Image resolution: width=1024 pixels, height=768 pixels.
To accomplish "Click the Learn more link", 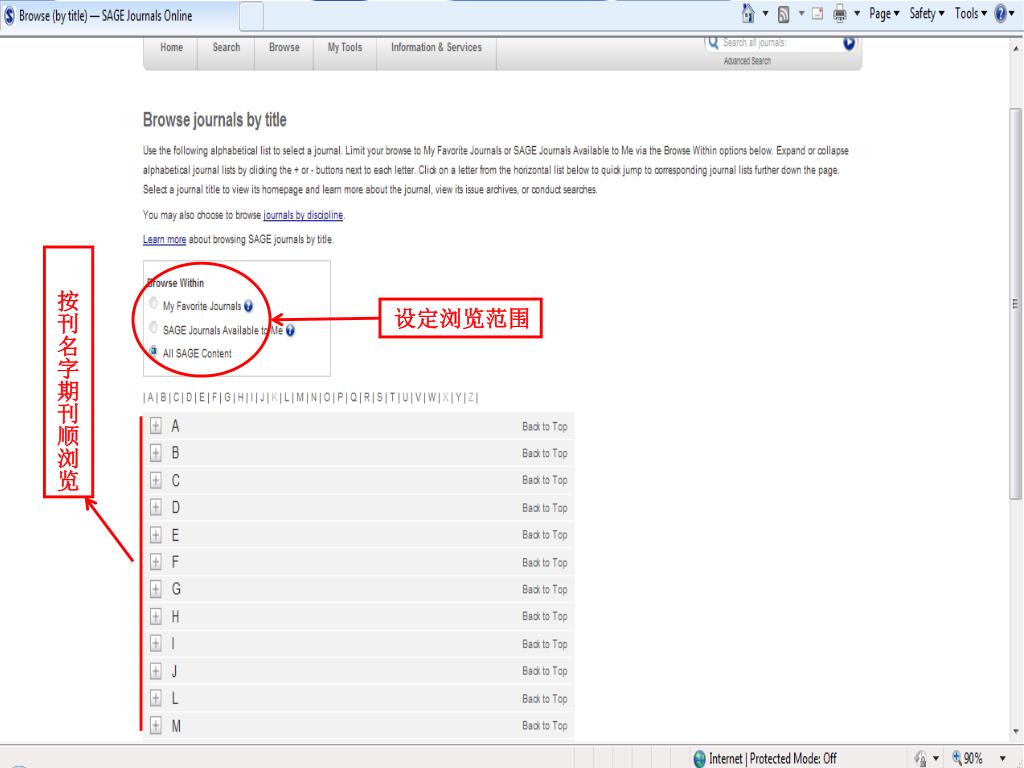I will tap(165, 240).
